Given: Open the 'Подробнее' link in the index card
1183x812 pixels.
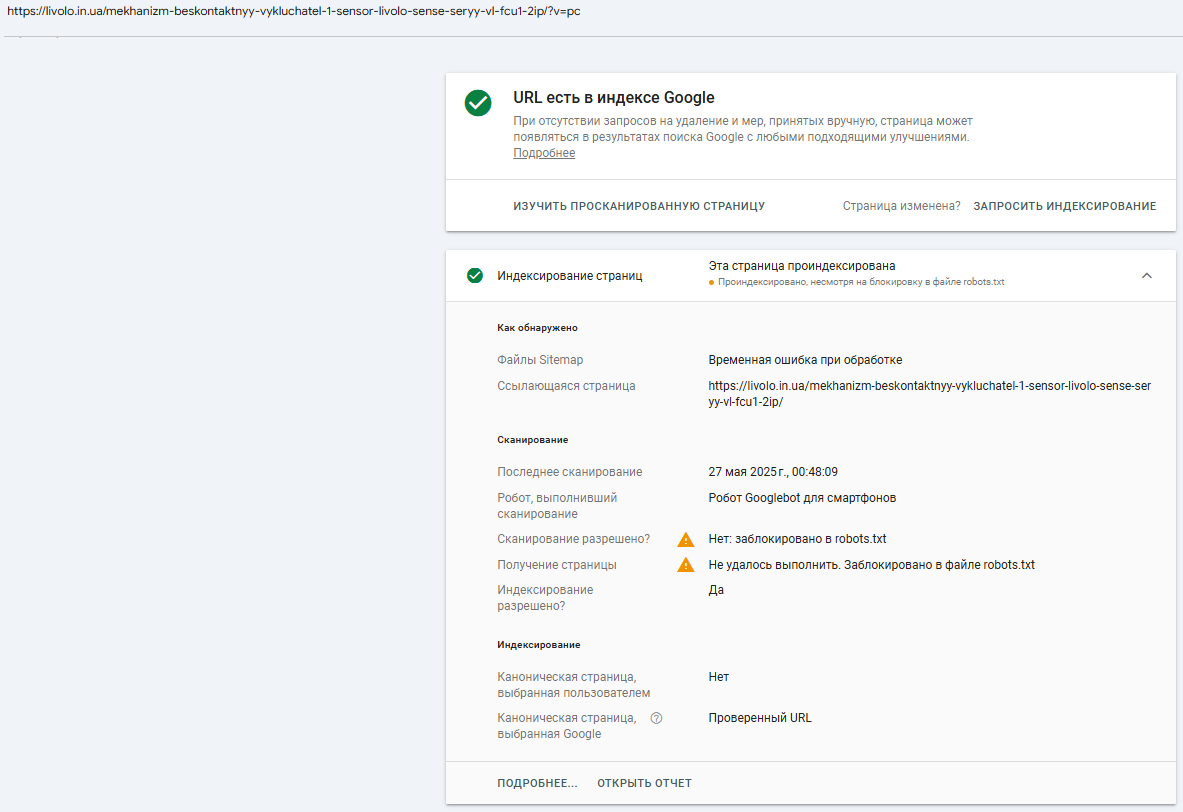Looking at the screenshot, I should (x=544, y=153).
